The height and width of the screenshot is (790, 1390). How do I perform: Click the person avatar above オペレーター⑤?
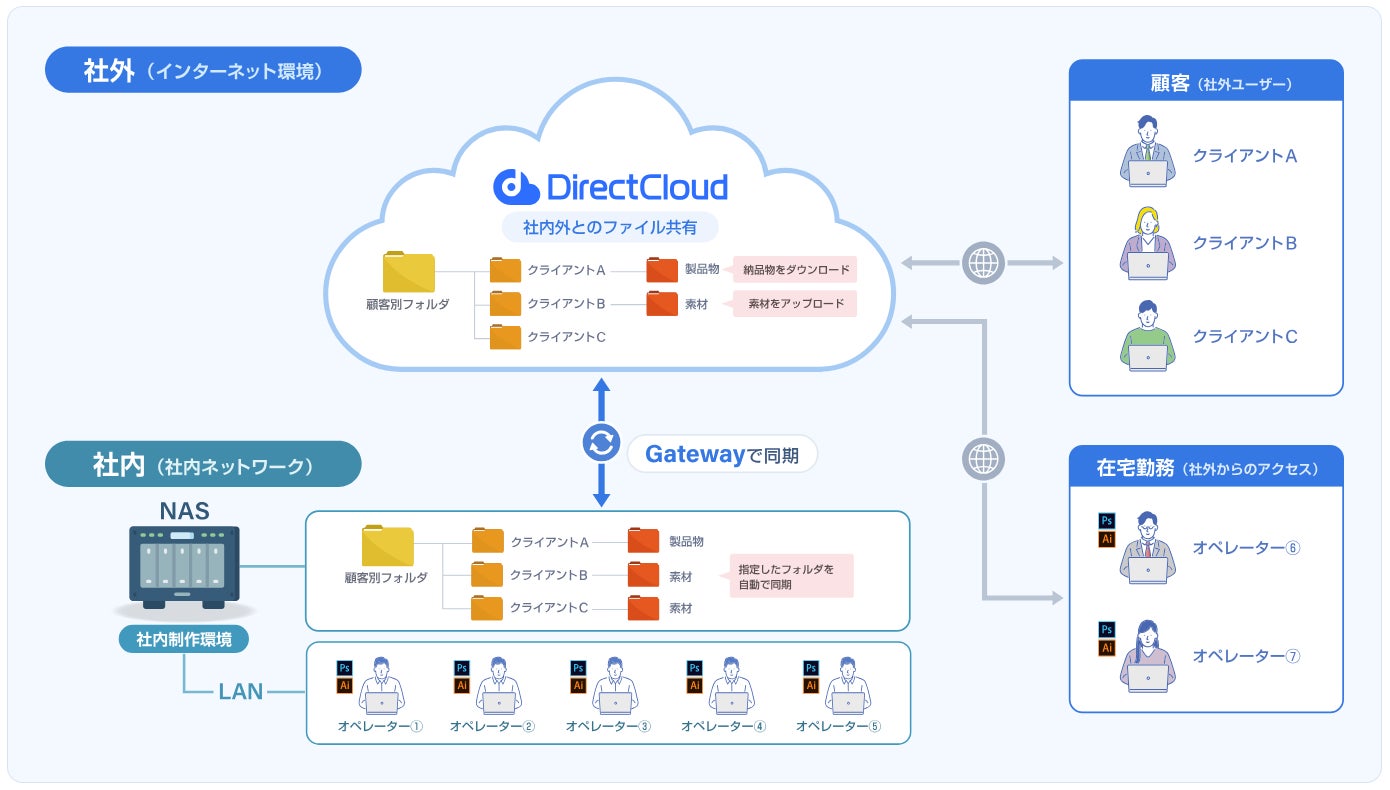(847, 686)
